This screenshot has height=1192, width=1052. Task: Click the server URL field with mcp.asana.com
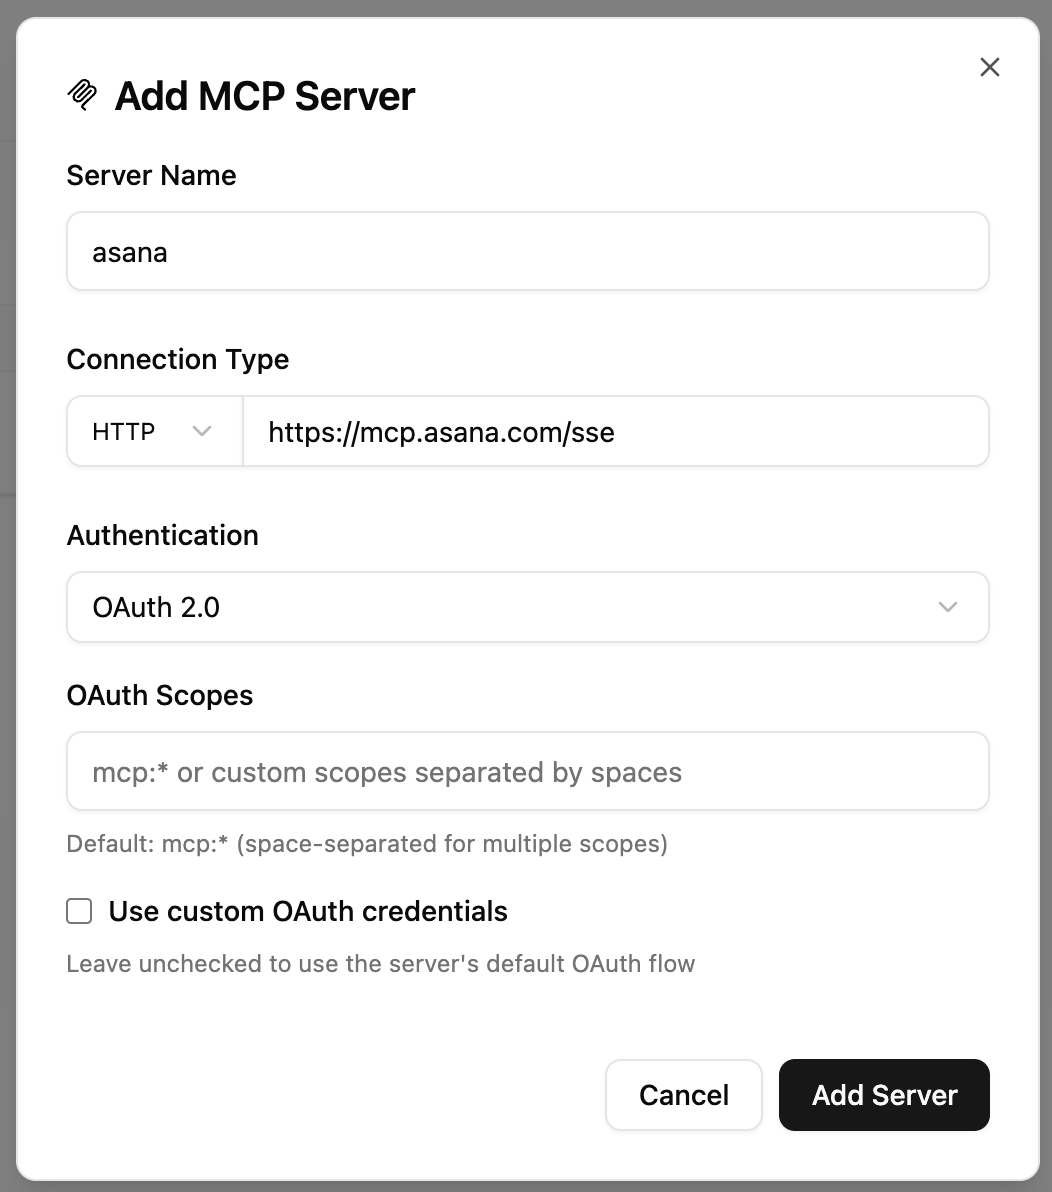point(616,431)
